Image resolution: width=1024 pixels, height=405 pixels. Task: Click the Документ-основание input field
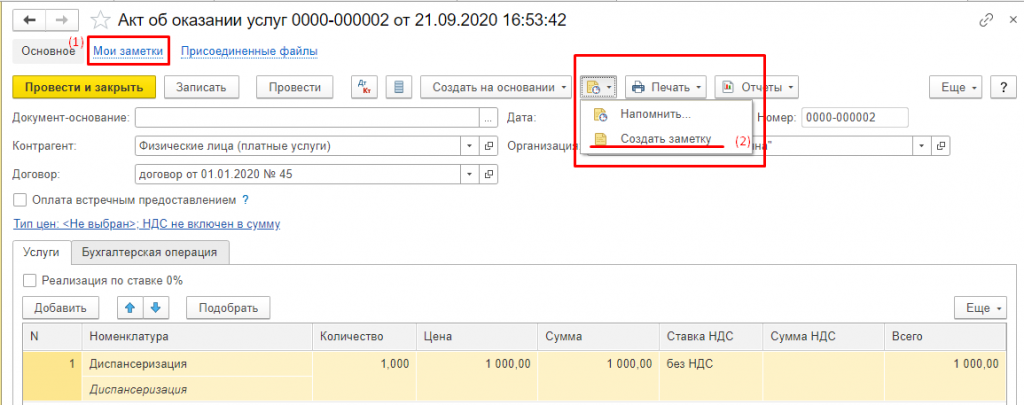tap(306, 118)
